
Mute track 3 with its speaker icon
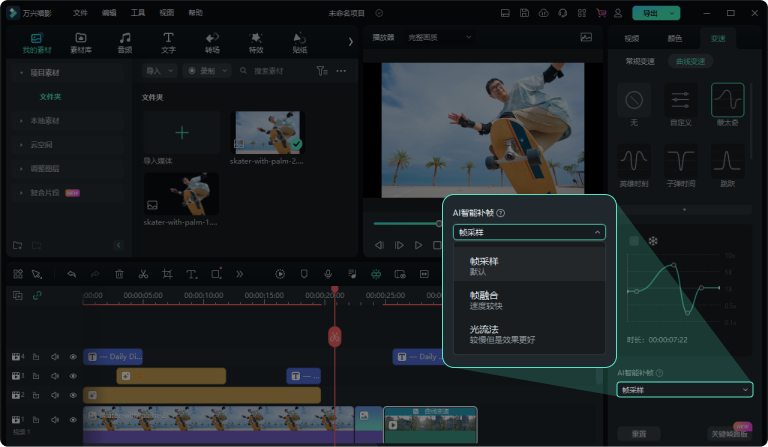[x=55, y=376]
